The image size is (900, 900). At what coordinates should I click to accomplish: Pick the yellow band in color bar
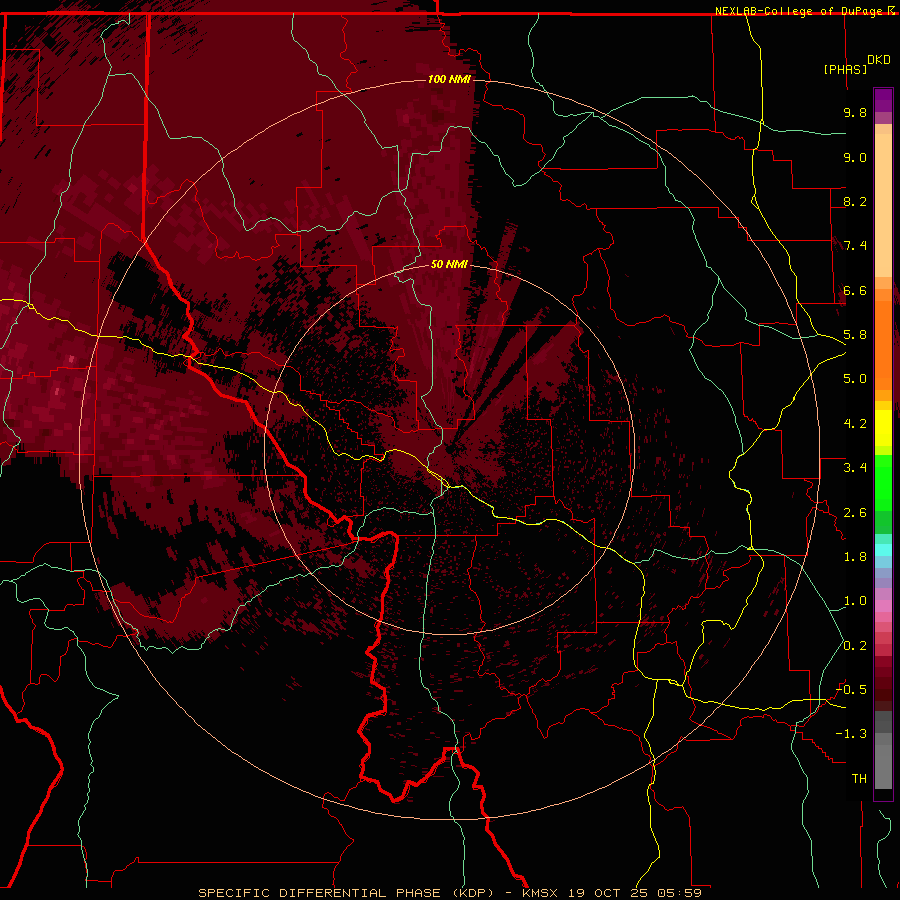click(883, 428)
